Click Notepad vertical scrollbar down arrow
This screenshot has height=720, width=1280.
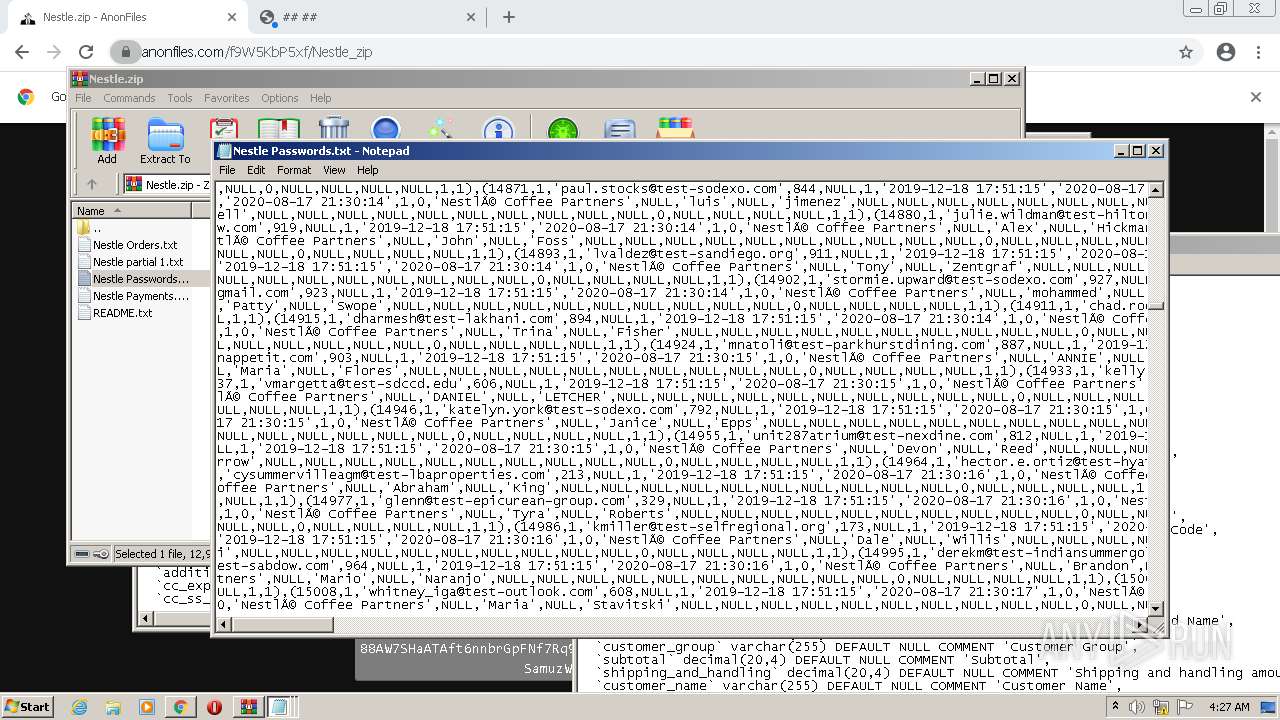pyautogui.click(x=1156, y=607)
